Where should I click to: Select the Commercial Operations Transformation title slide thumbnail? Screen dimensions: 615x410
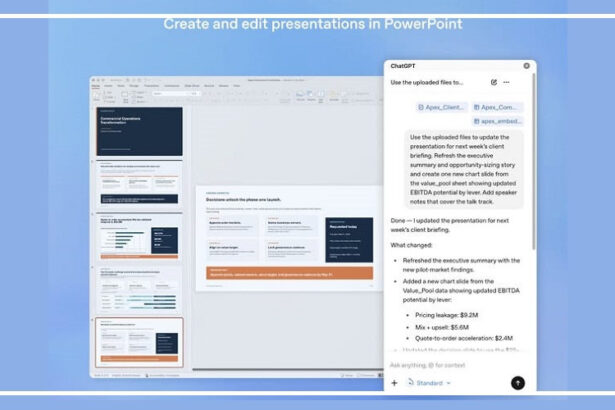139,131
